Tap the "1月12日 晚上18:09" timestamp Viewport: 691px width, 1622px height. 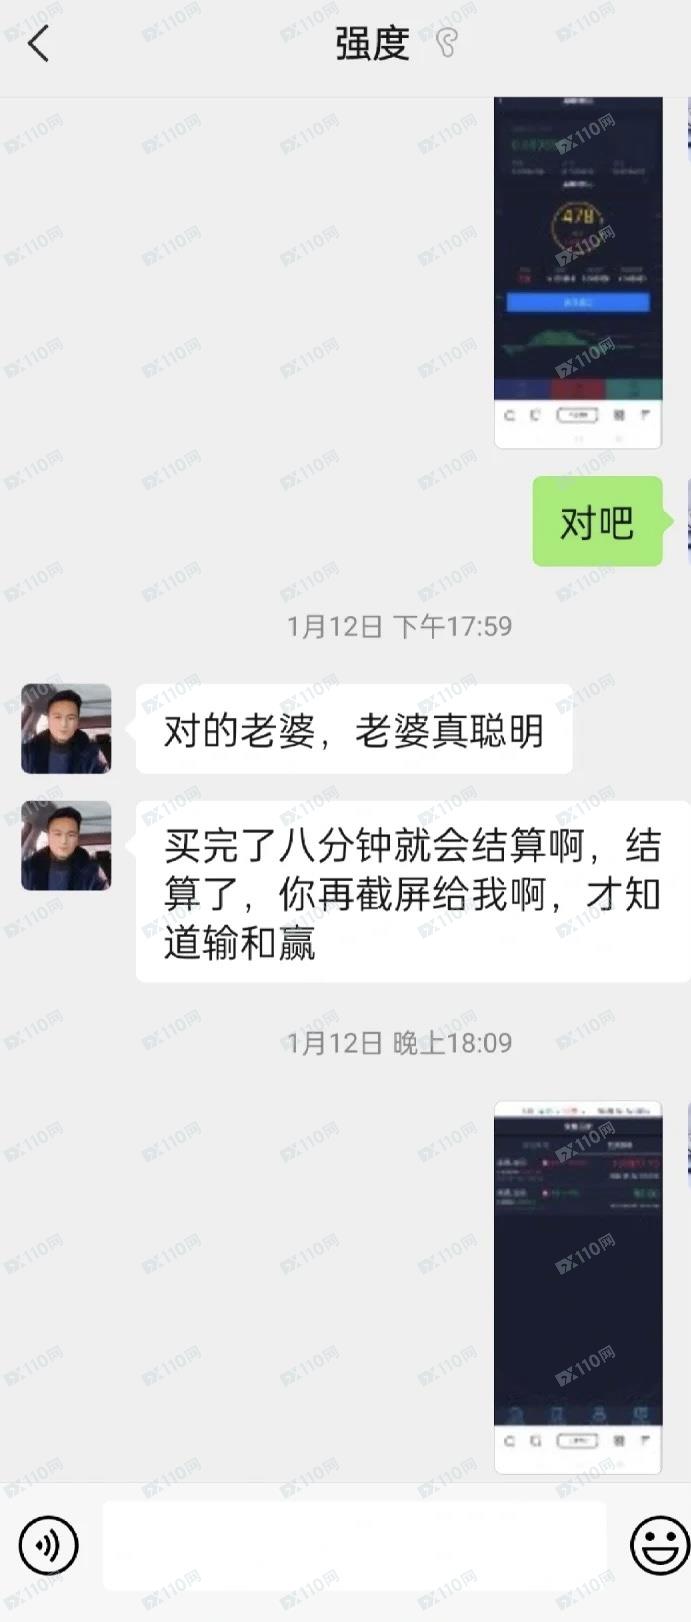[399, 1043]
